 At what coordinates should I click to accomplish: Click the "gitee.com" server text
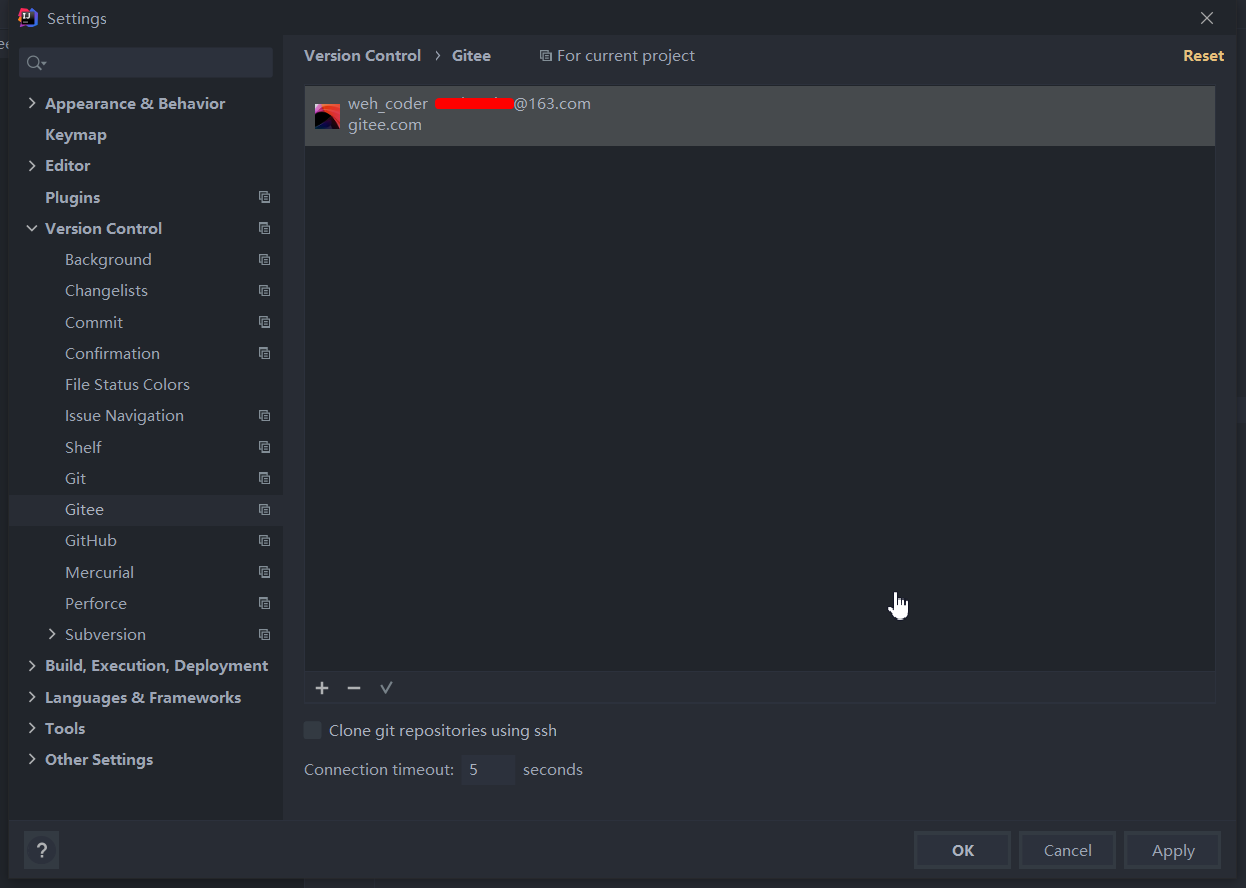click(x=385, y=125)
